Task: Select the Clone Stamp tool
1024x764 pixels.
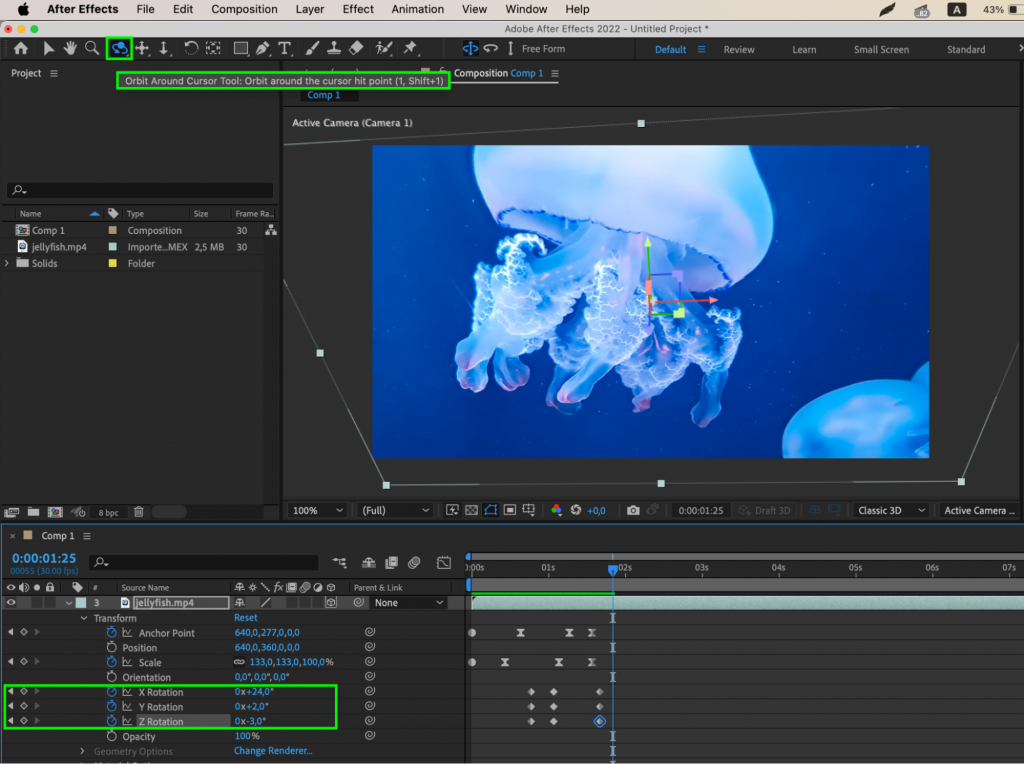Action: point(333,47)
